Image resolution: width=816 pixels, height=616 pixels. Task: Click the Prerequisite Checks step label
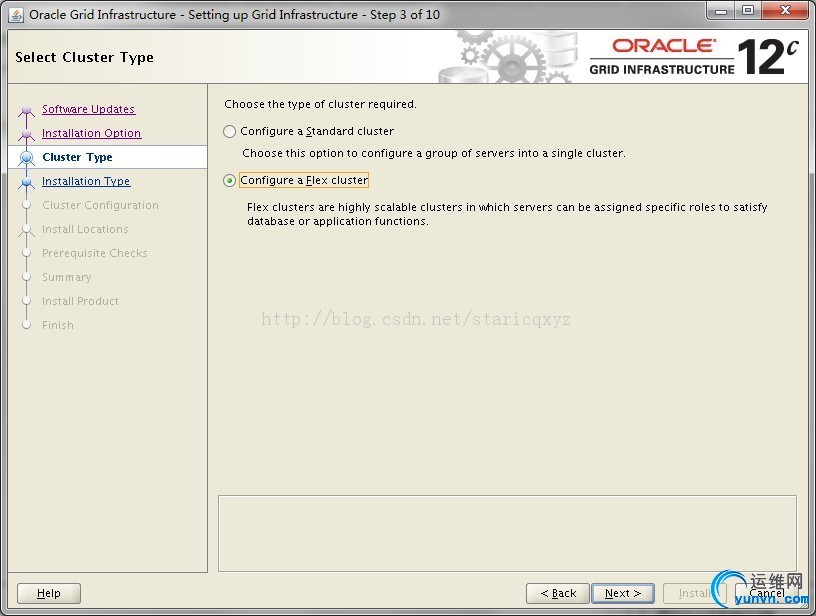[95, 253]
